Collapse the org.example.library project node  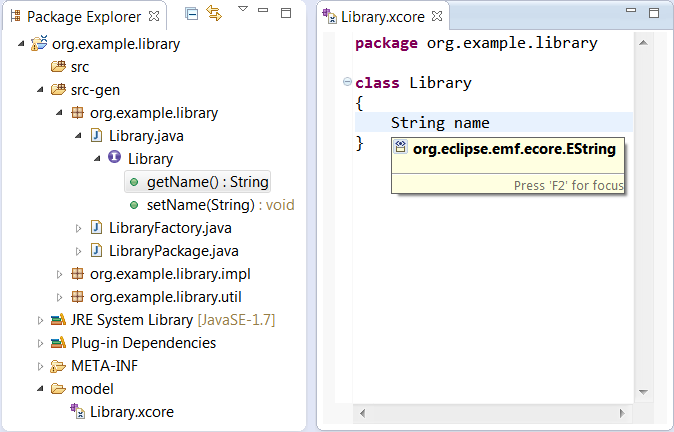click(x=22, y=45)
